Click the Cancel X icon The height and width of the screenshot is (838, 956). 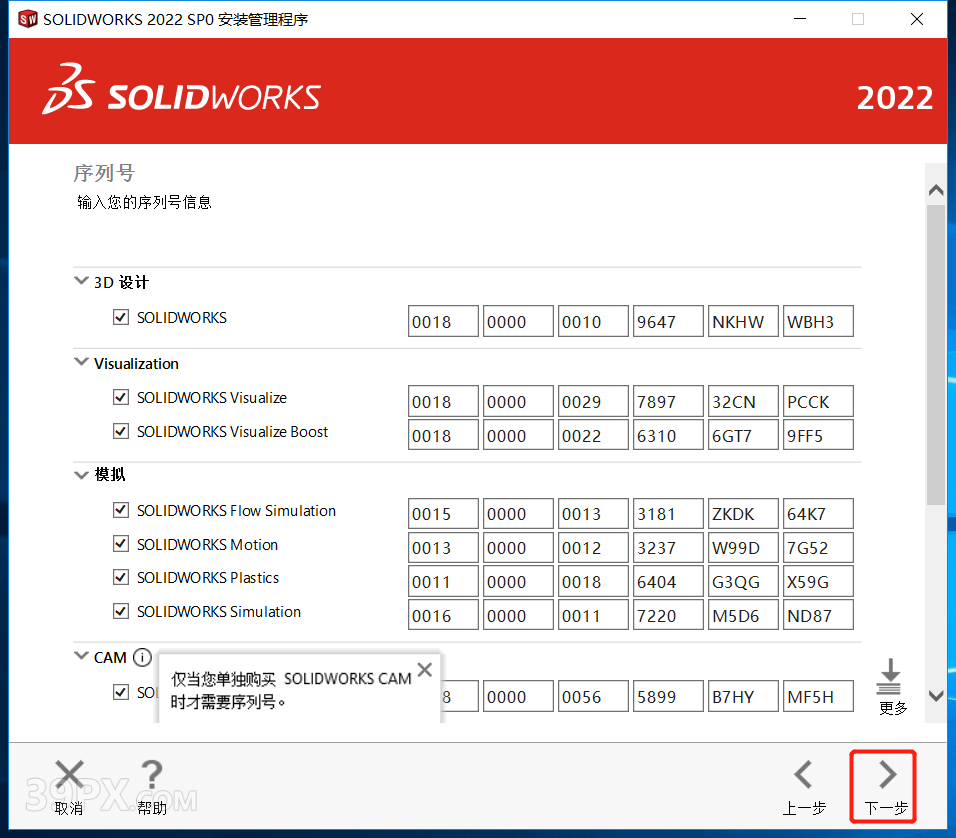point(69,775)
